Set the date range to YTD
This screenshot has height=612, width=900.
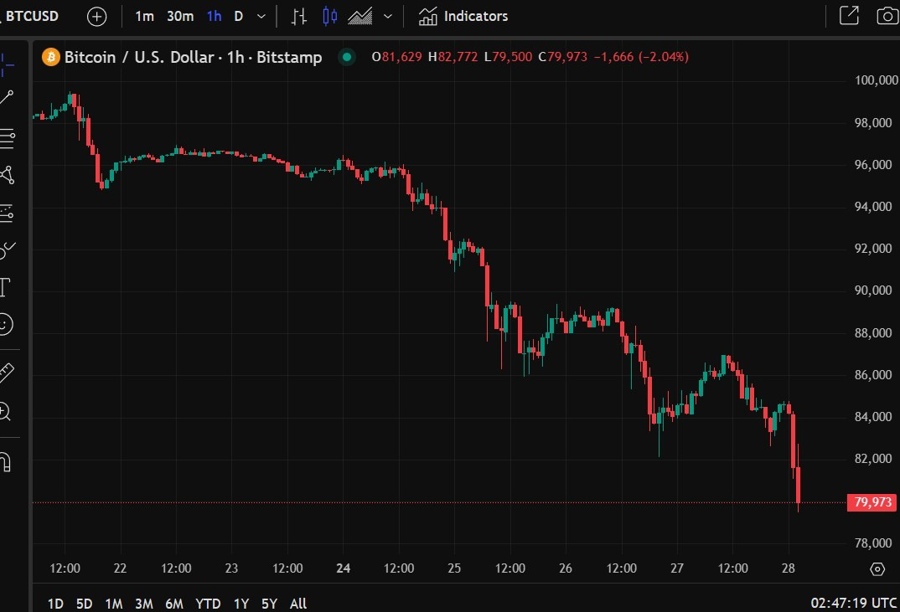(x=208, y=603)
